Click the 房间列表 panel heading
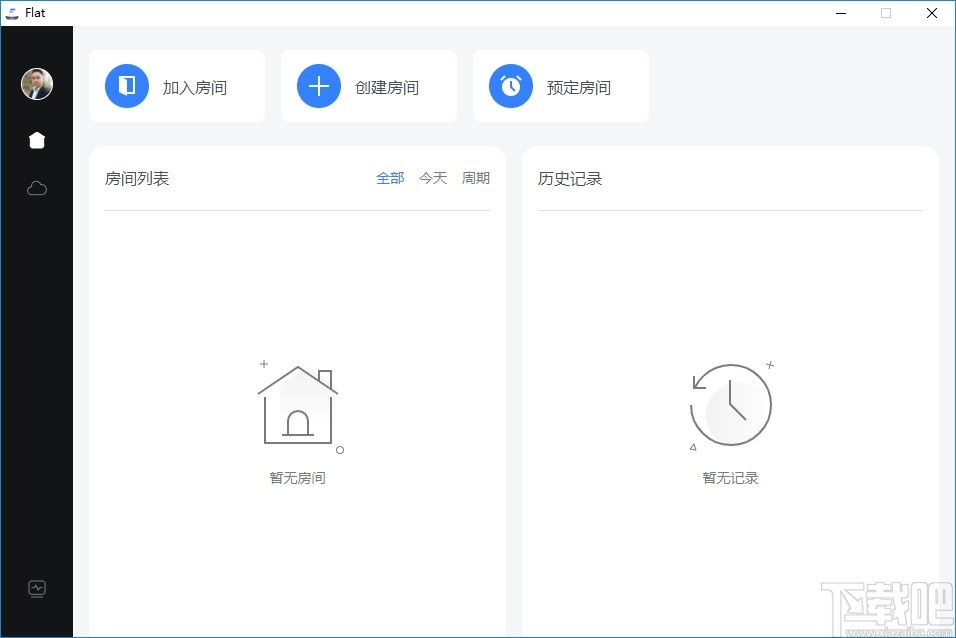The image size is (956, 638). tap(137, 178)
